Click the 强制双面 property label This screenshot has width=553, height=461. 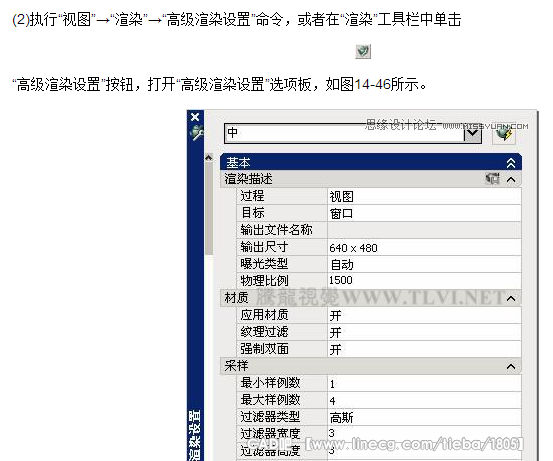(x=264, y=348)
